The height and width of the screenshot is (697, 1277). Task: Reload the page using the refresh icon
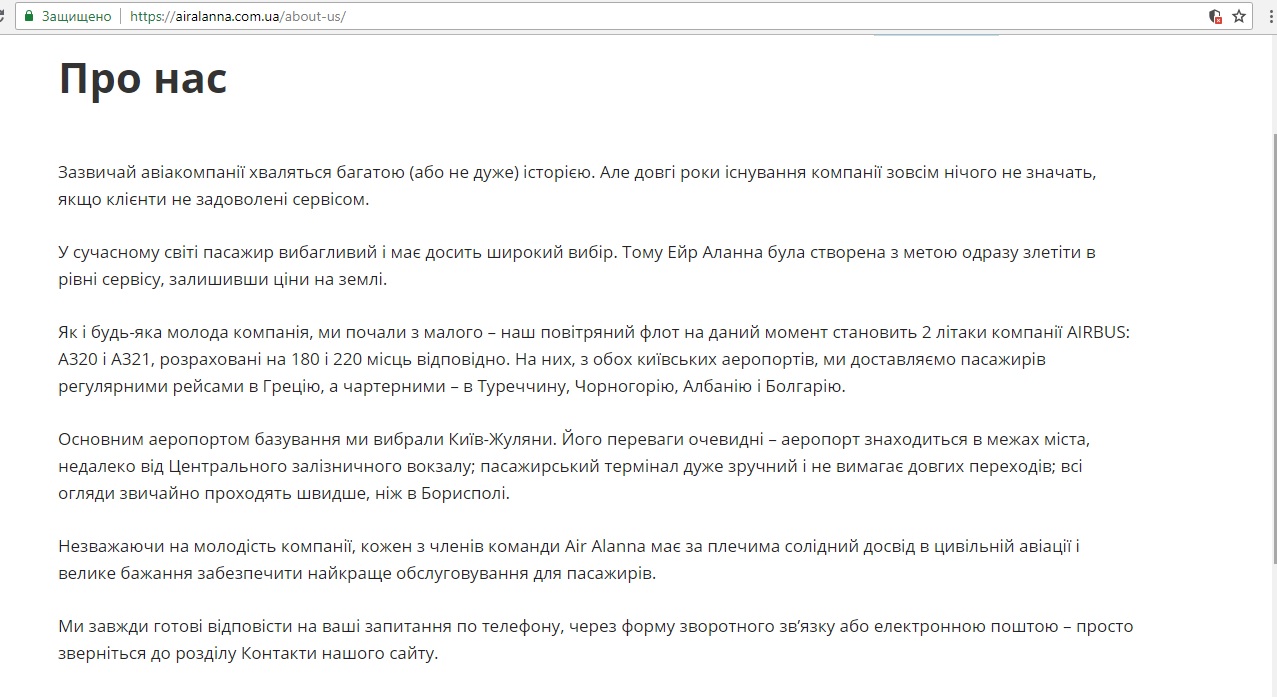(x=3, y=17)
